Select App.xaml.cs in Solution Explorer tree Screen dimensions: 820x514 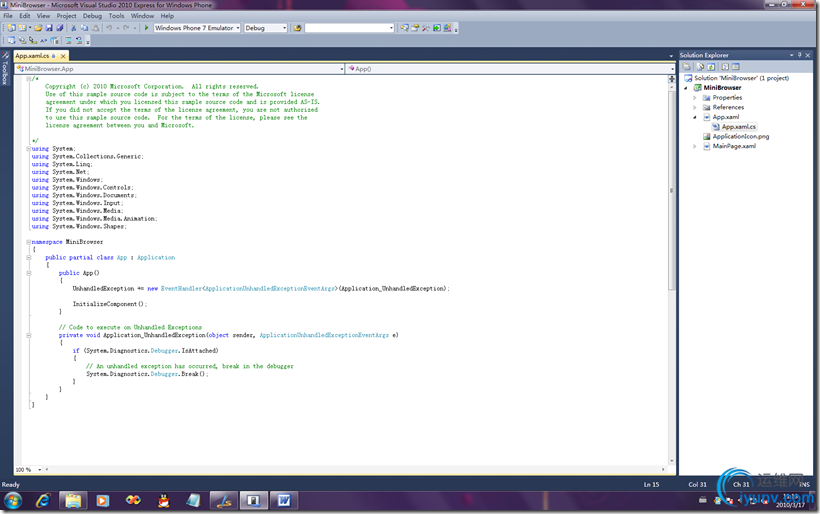pos(738,127)
